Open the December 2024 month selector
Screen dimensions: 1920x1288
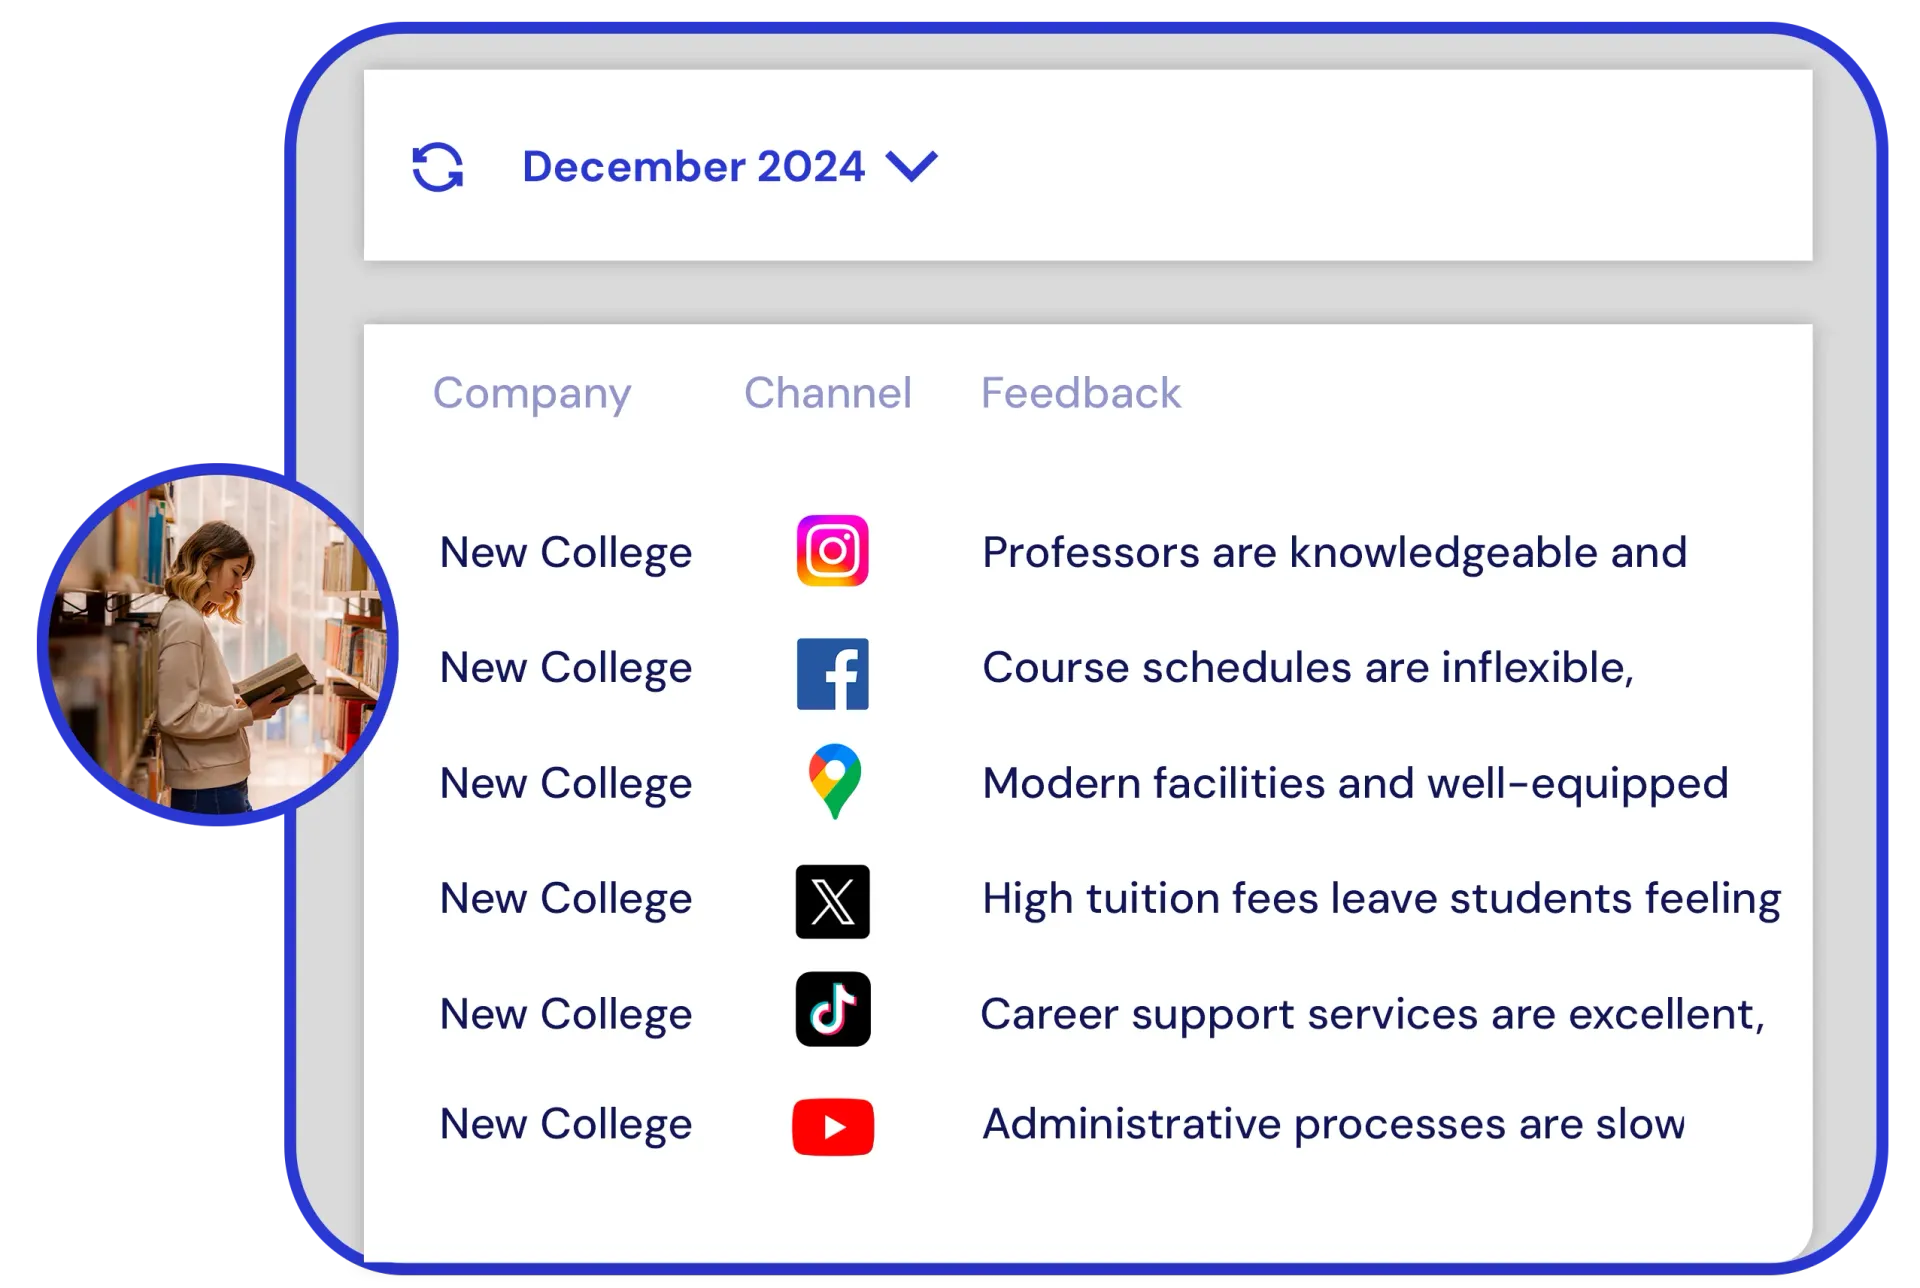coord(730,166)
